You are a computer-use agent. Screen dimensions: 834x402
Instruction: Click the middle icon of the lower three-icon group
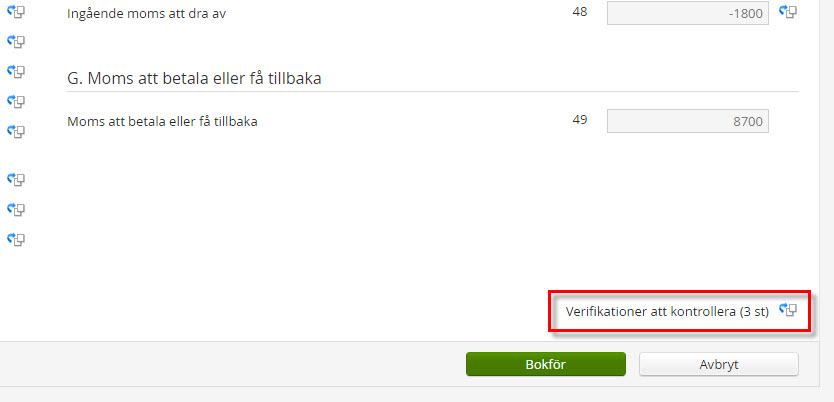click(x=16, y=210)
